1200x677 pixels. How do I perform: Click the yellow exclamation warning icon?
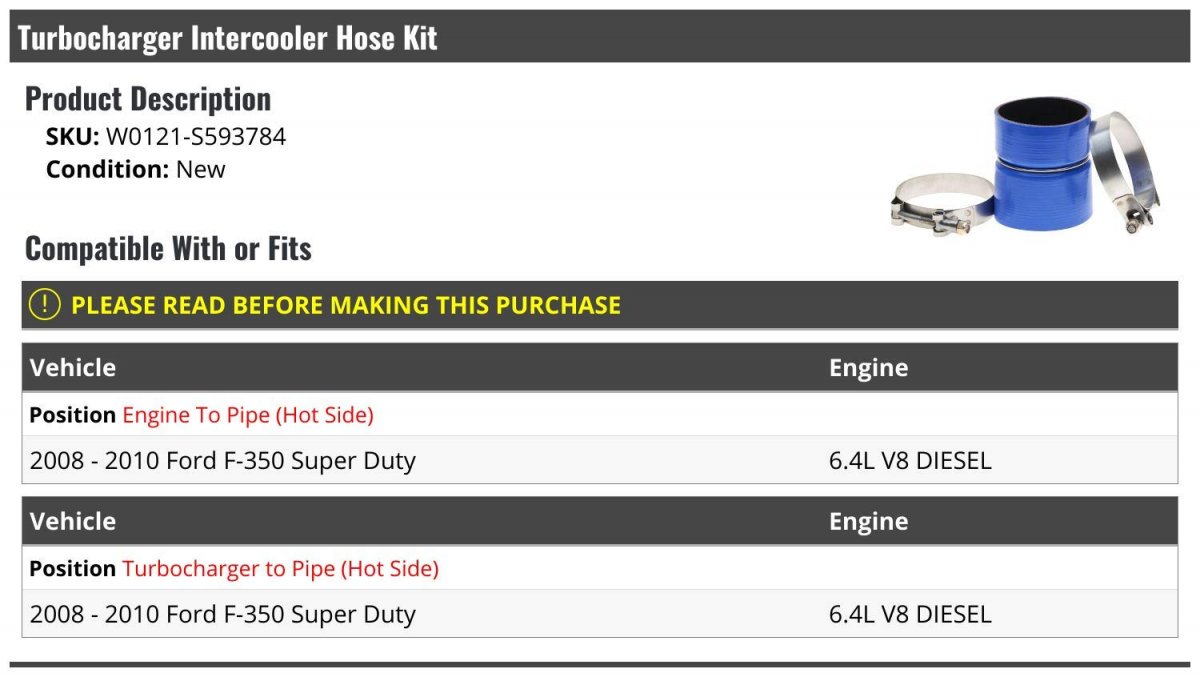click(x=45, y=305)
